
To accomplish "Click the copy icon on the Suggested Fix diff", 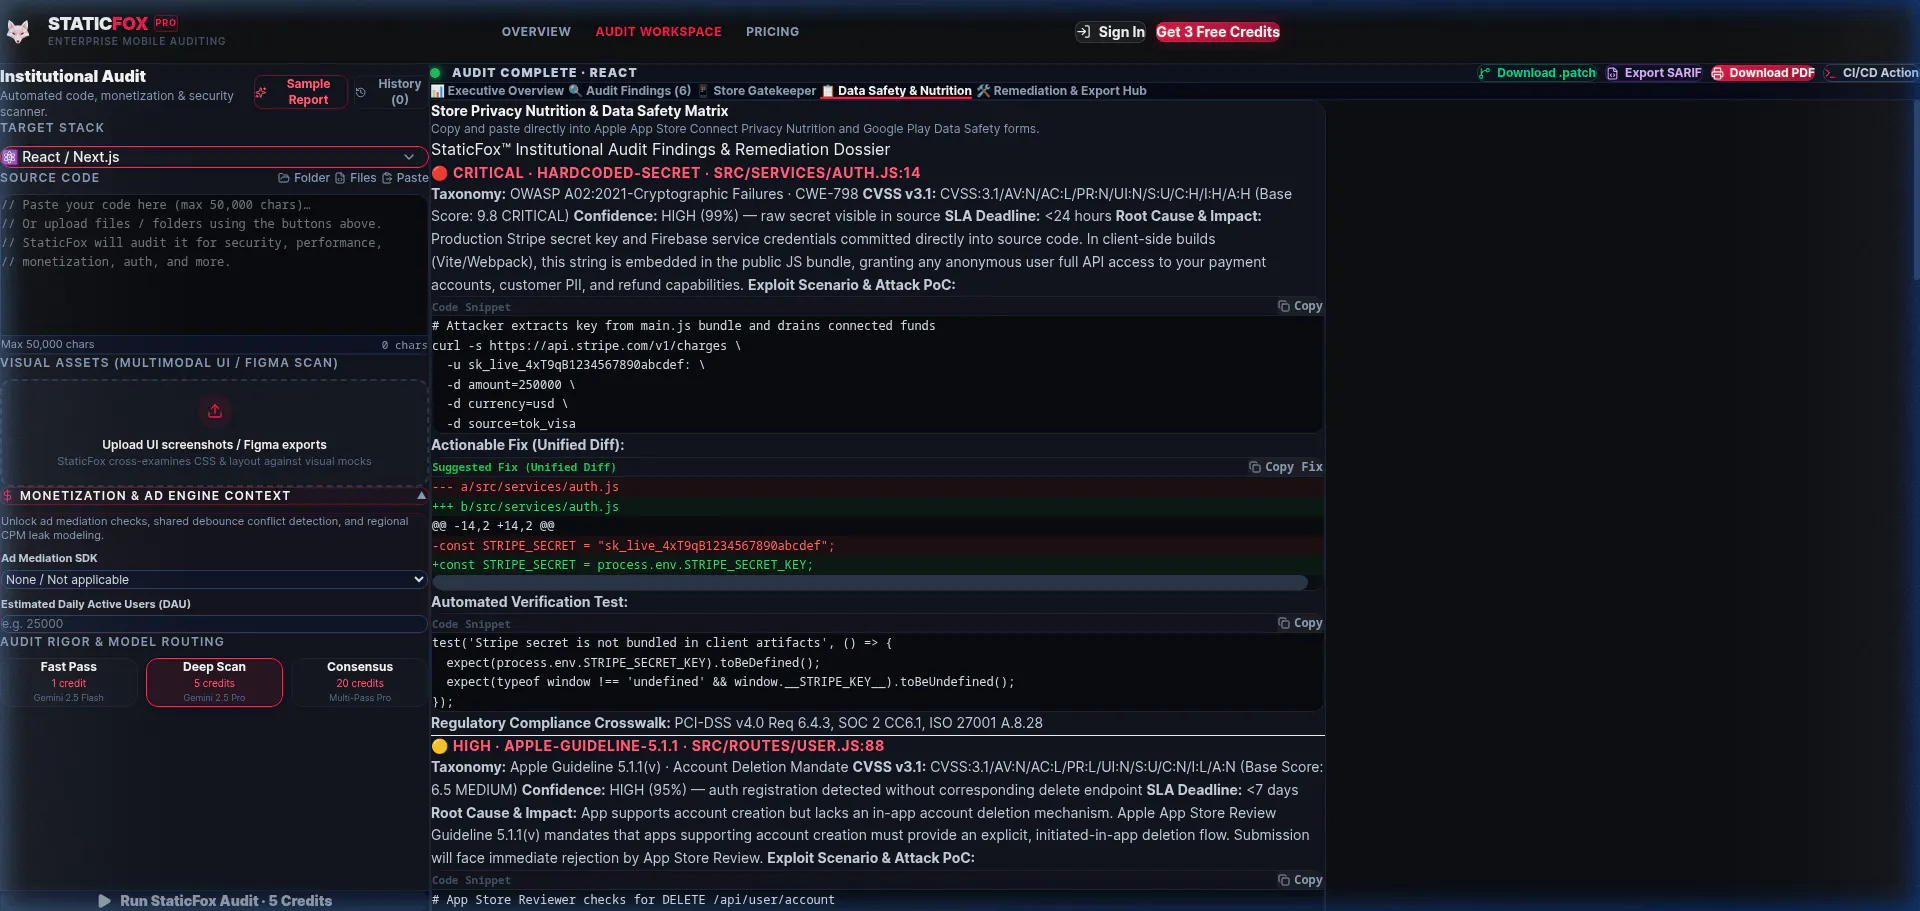I will 1254,467.
